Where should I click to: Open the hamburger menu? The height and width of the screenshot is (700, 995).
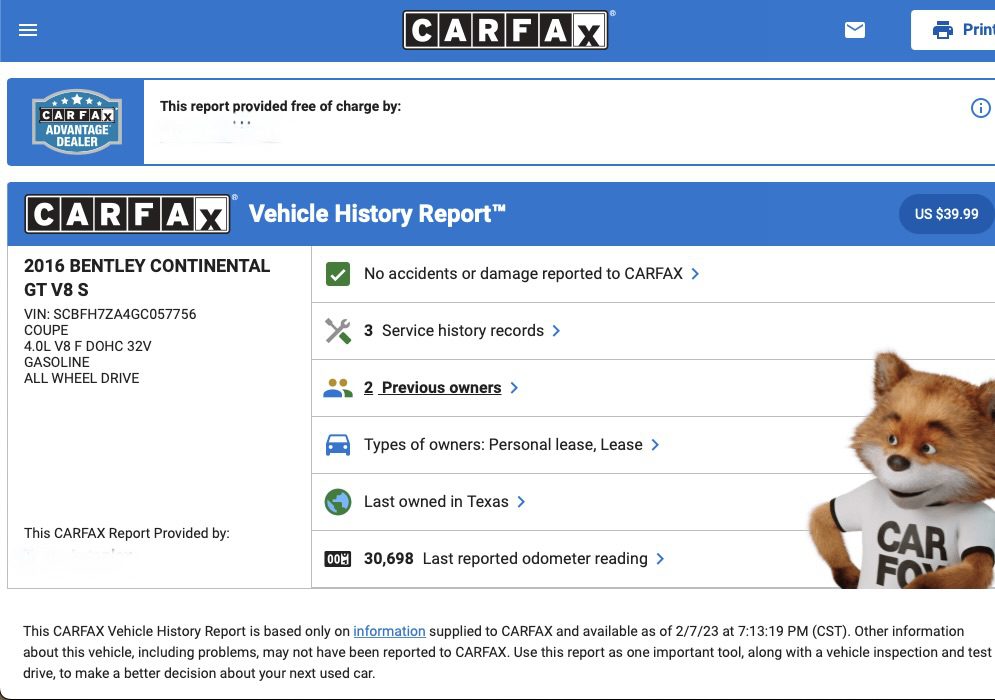coord(28,30)
